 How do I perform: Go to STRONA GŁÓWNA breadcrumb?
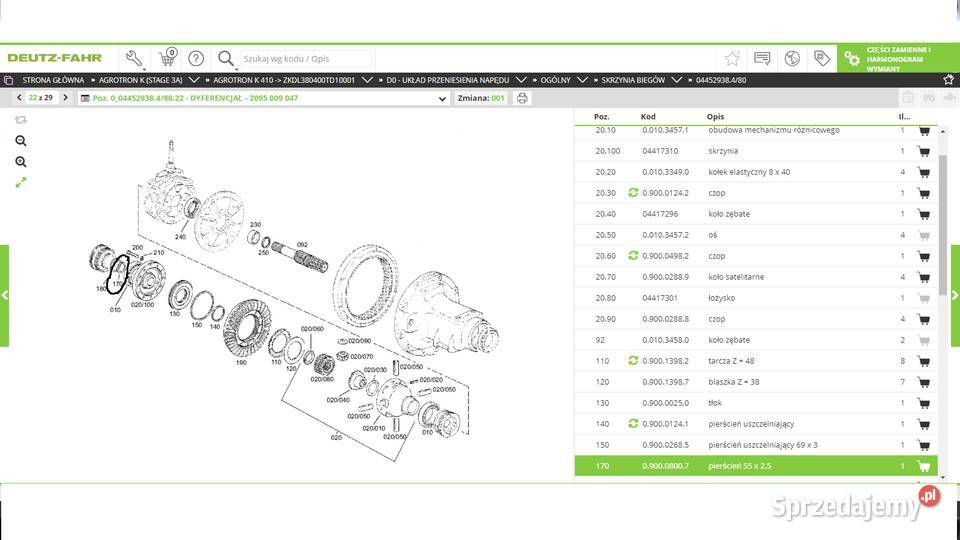[x=52, y=80]
